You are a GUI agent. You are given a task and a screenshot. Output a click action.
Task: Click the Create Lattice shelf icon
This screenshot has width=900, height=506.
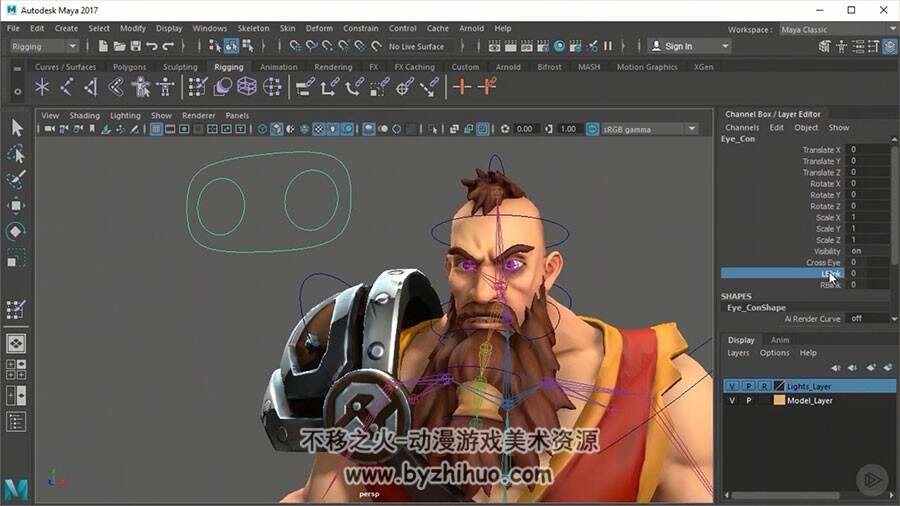tap(247, 87)
